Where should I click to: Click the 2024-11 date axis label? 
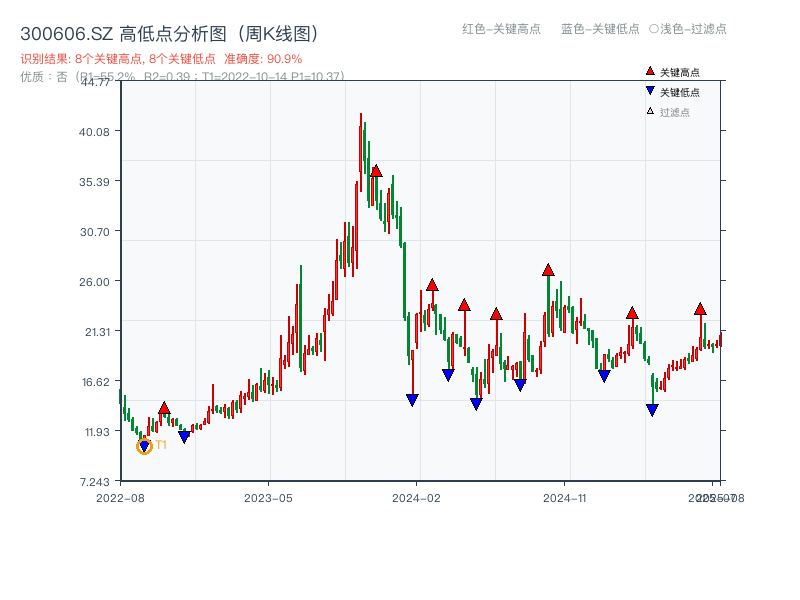(565, 498)
